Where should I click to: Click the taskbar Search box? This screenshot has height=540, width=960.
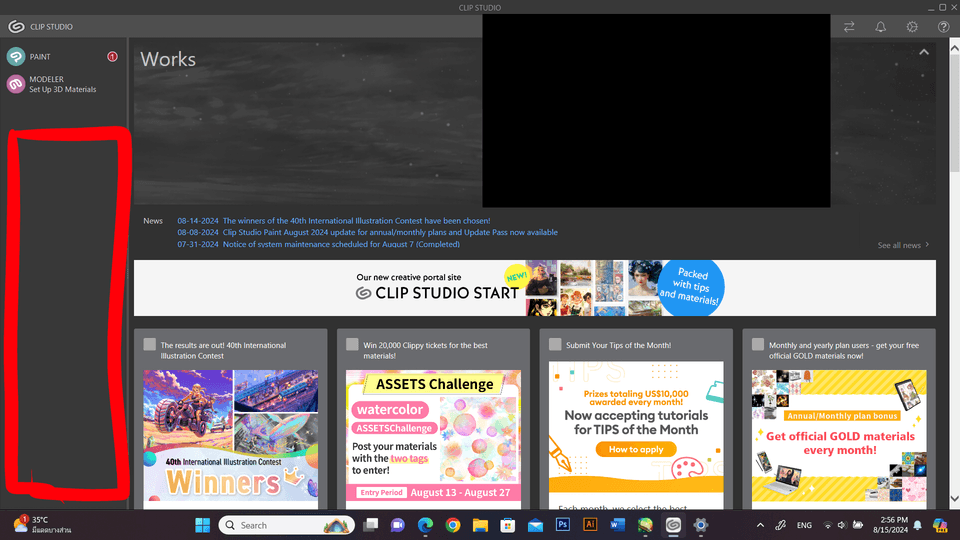coord(287,525)
